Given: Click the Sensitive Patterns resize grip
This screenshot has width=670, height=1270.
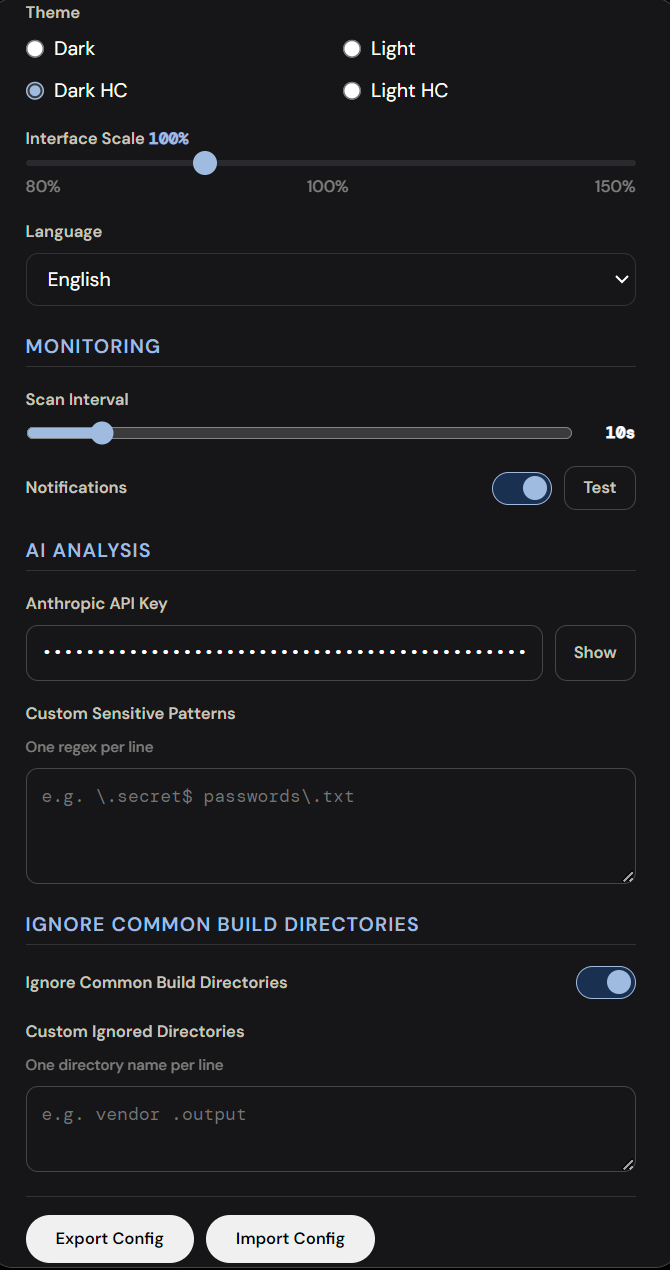Looking at the screenshot, I should [628, 877].
